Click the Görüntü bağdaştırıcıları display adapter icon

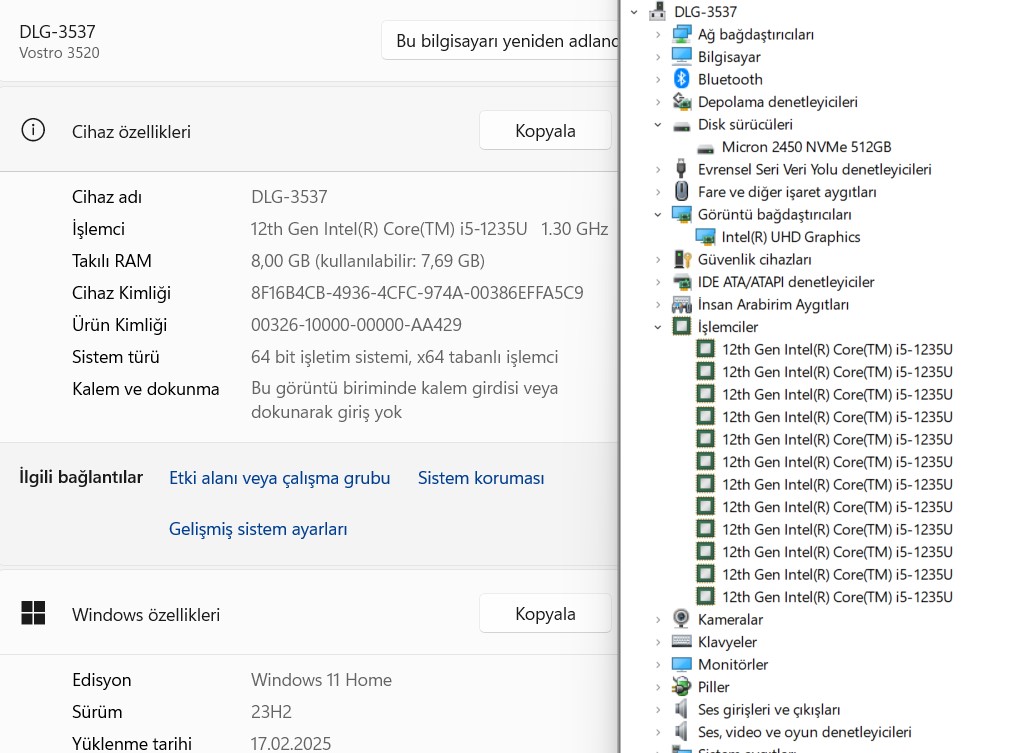[x=682, y=214]
